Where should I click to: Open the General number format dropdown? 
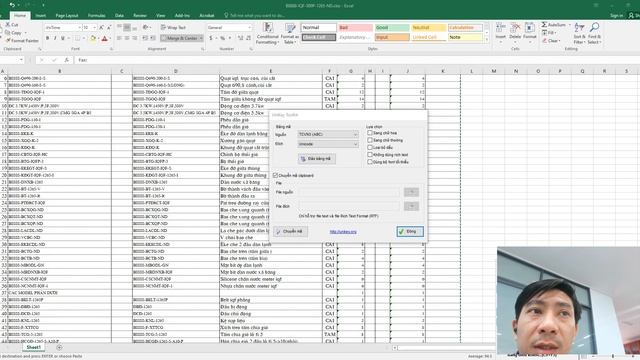point(250,27)
